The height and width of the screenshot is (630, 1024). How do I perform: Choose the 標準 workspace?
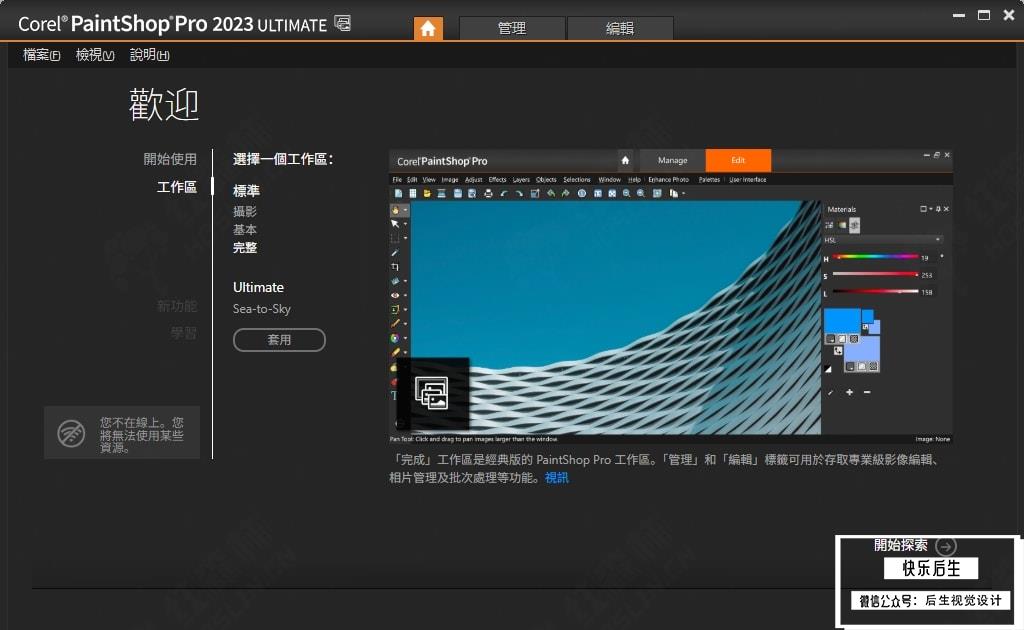pyautogui.click(x=246, y=191)
